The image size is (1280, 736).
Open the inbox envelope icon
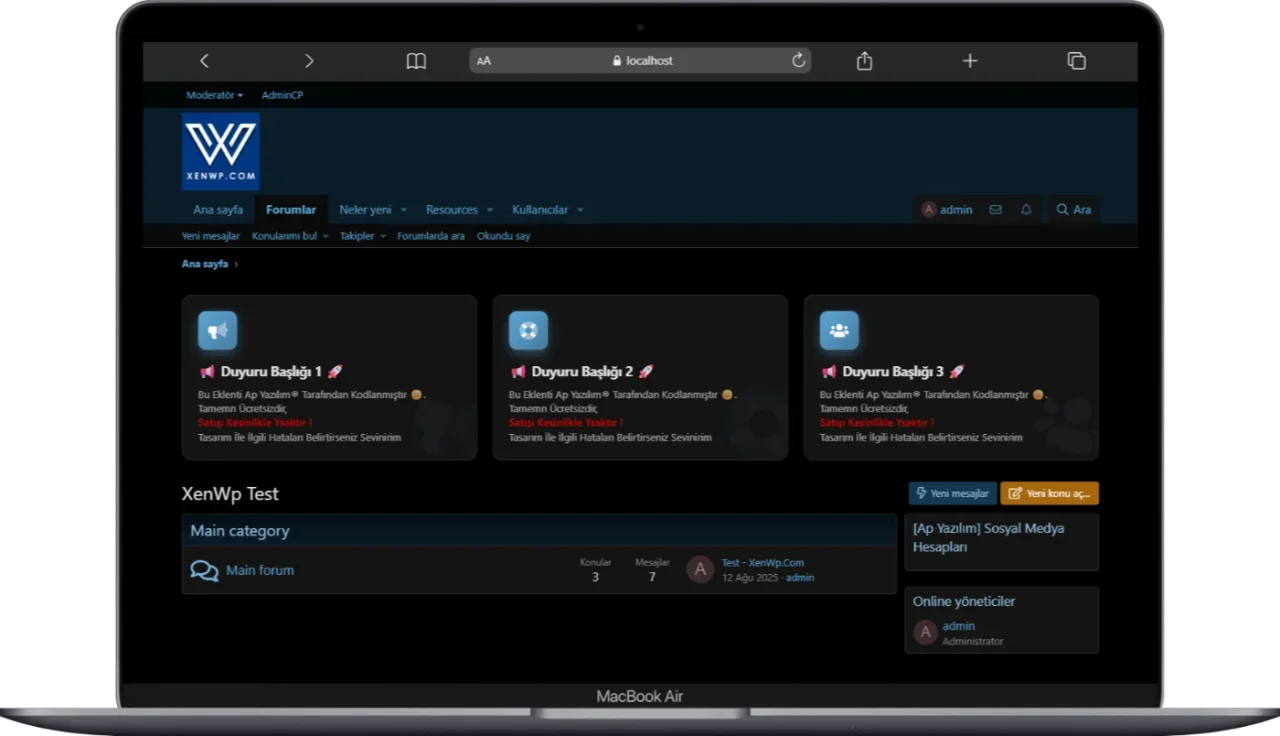(x=995, y=210)
